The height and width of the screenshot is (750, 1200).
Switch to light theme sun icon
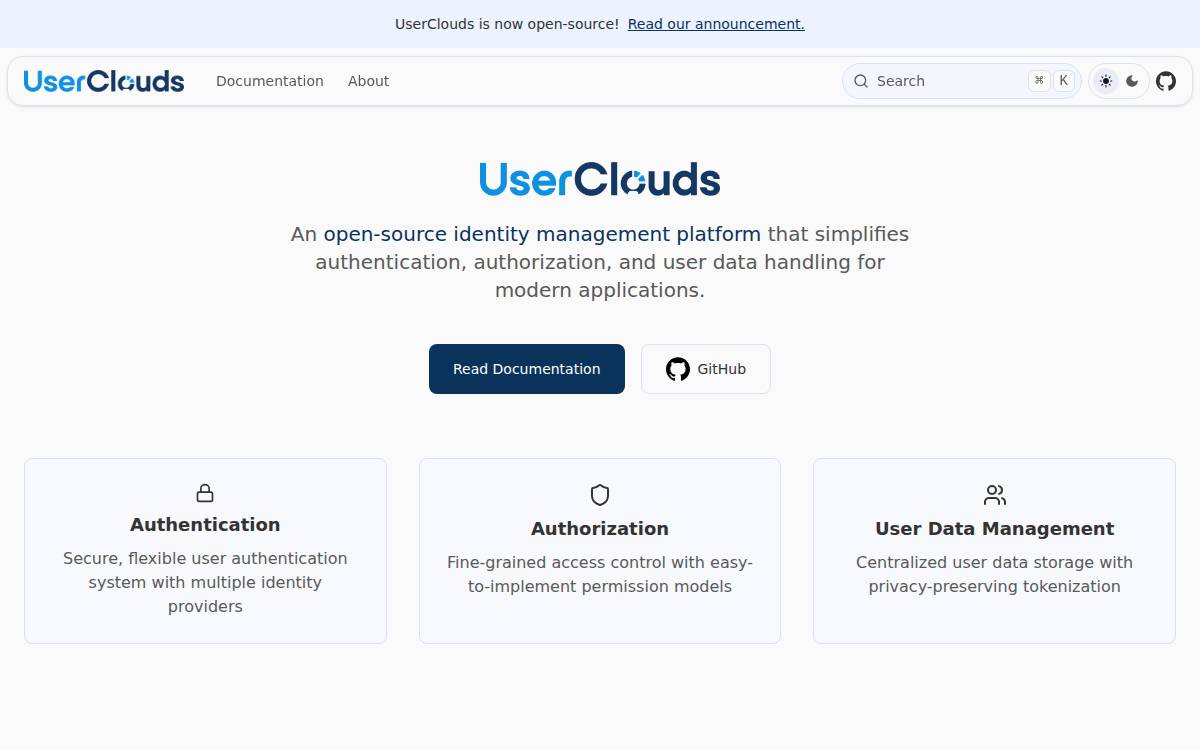pyautogui.click(x=1106, y=81)
